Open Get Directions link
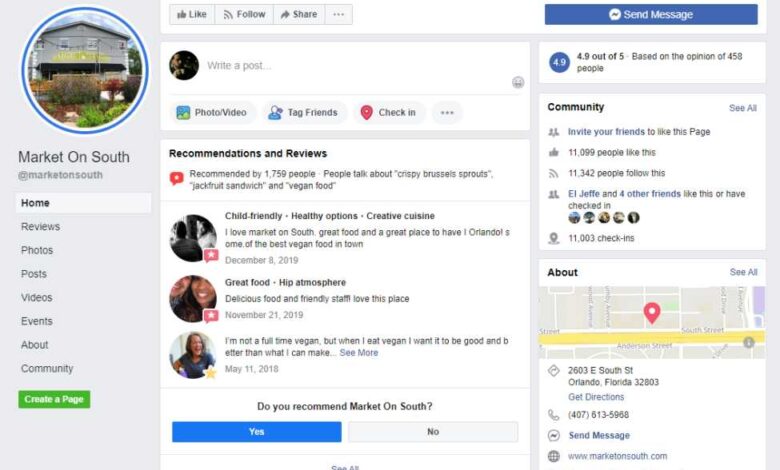This screenshot has width=780, height=470. point(596,397)
